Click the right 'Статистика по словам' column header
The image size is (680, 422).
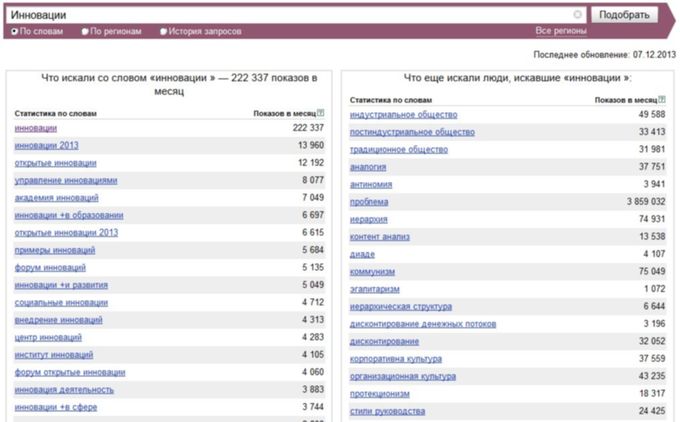point(391,100)
